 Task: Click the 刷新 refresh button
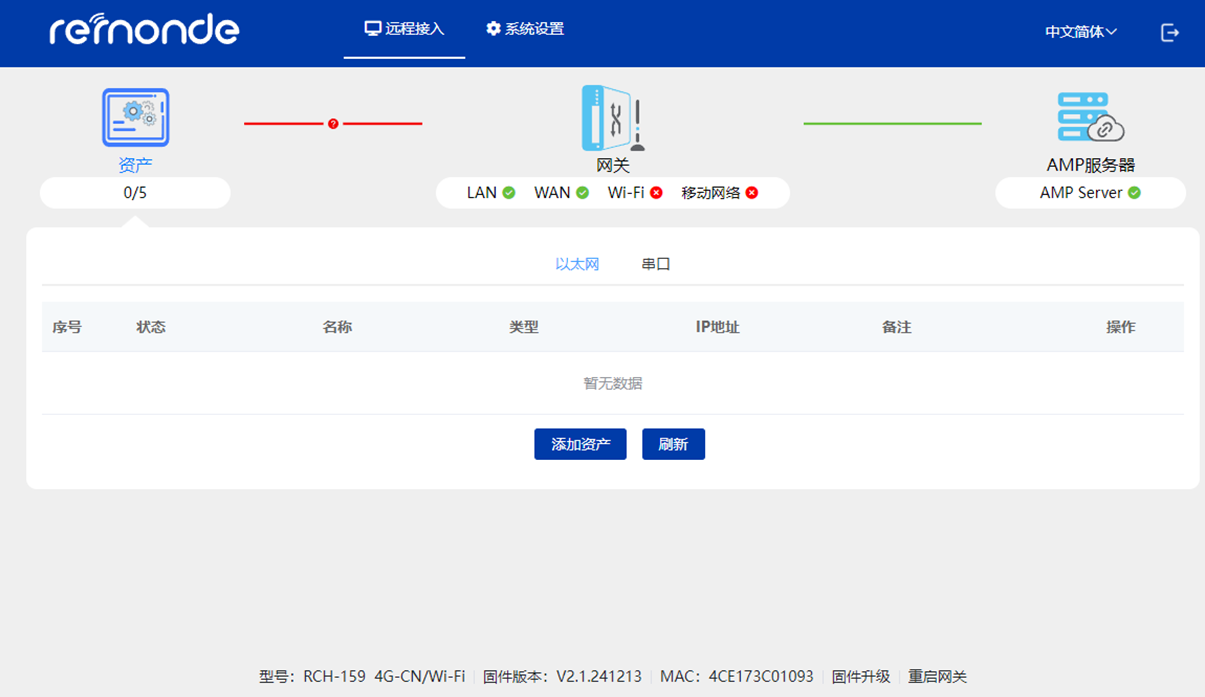(673, 443)
